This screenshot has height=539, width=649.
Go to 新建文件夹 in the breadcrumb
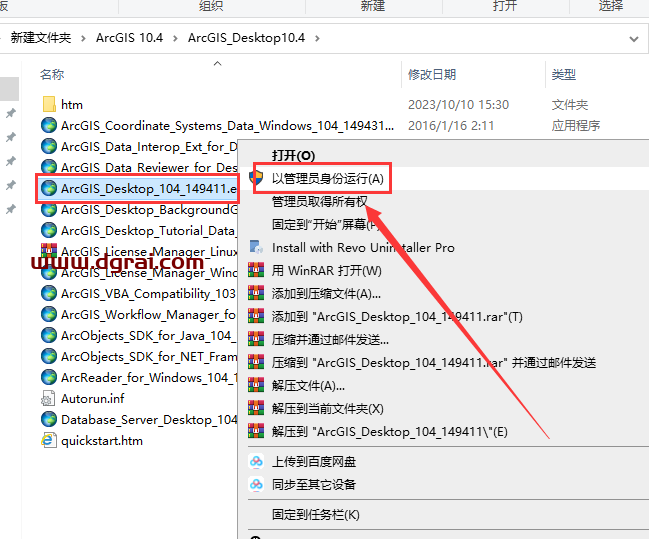tap(41, 38)
